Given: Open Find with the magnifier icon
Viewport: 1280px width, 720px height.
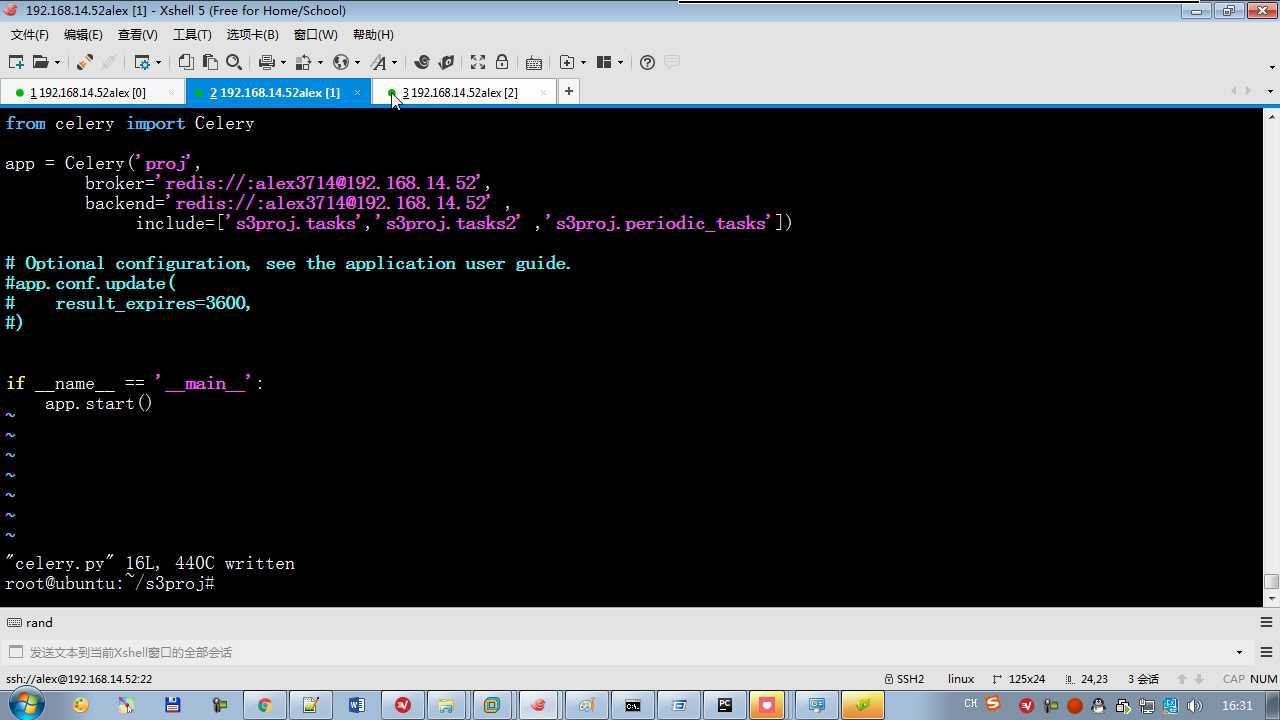Looking at the screenshot, I should pyautogui.click(x=234, y=62).
